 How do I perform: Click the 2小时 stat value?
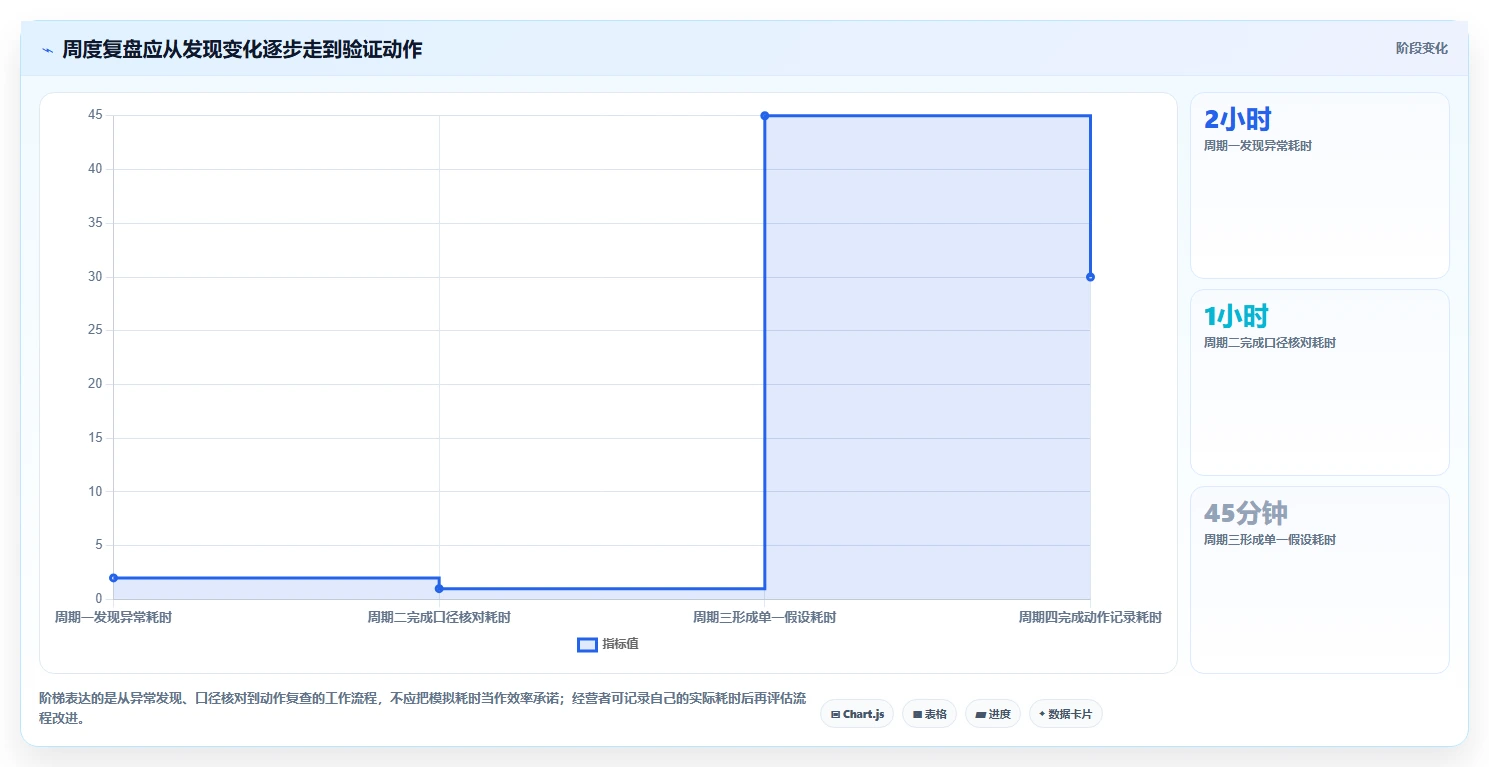point(1237,120)
